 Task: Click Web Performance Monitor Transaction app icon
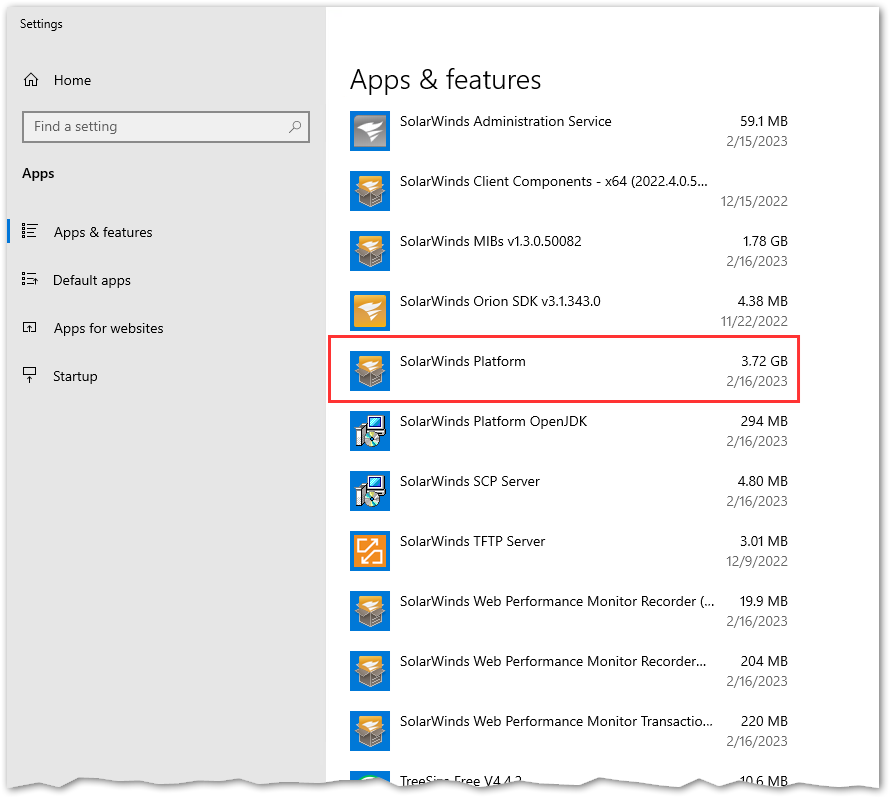[370, 731]
